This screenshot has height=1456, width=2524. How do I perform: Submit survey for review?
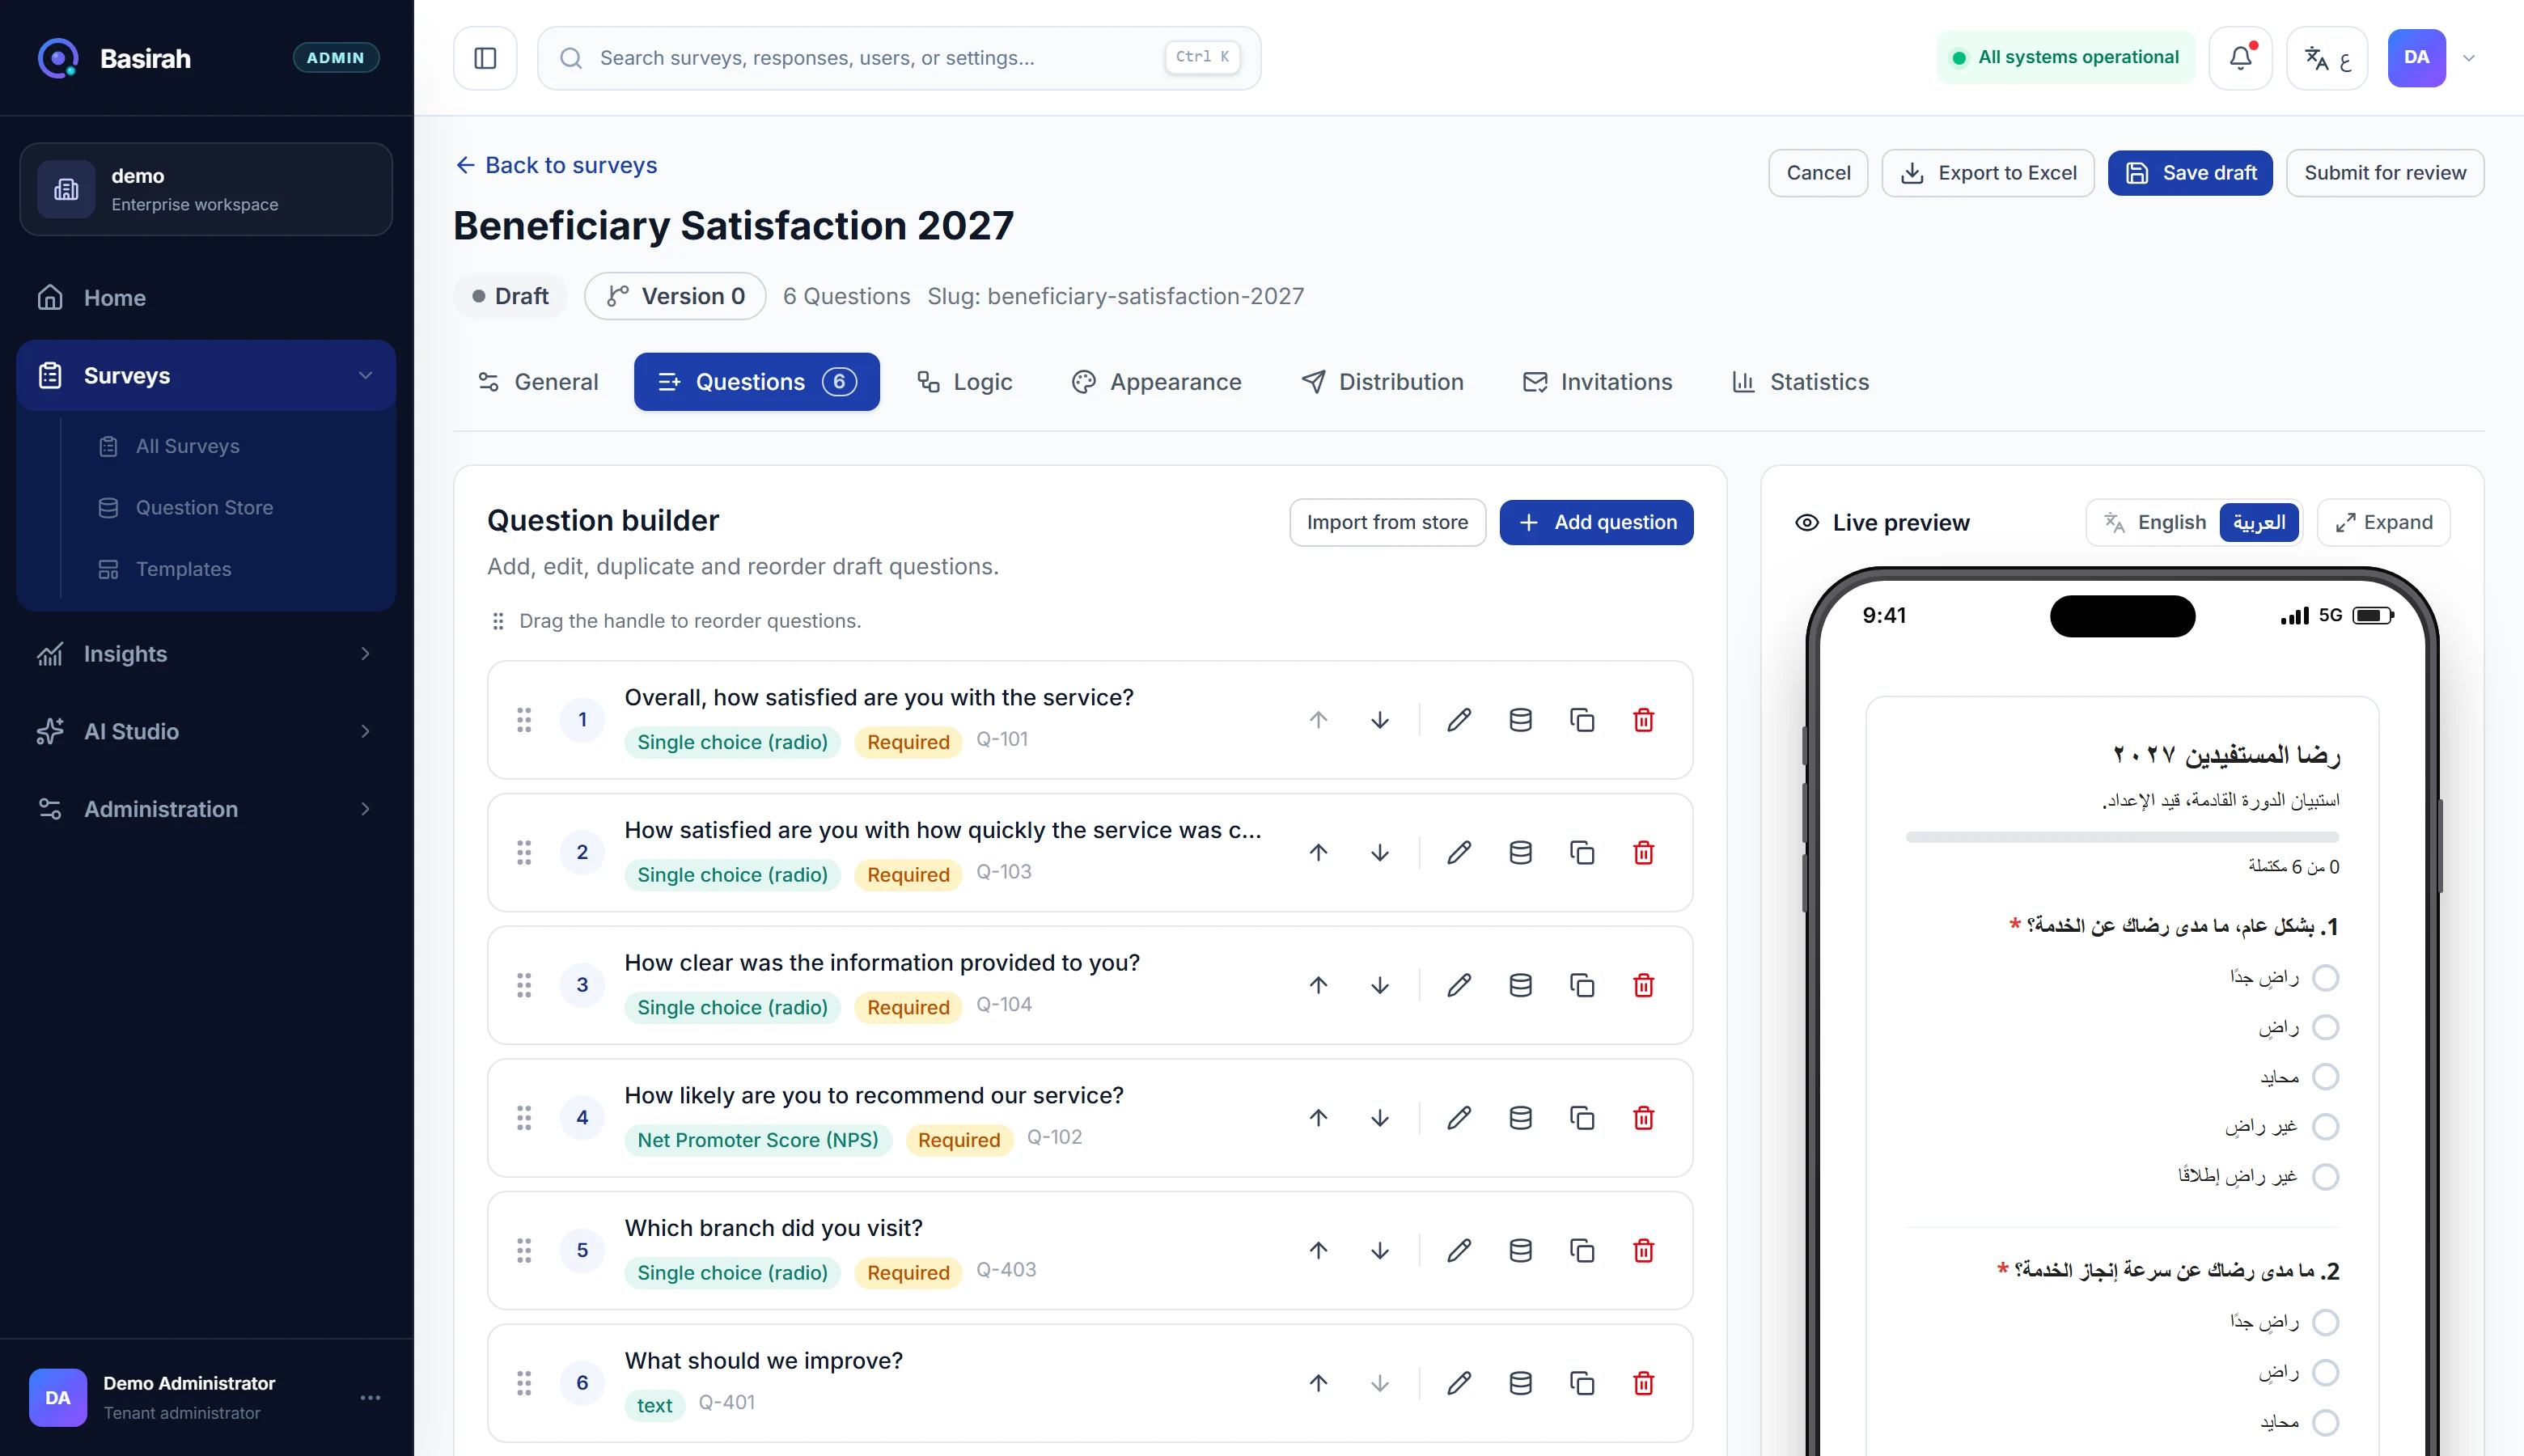(2385, 173)
